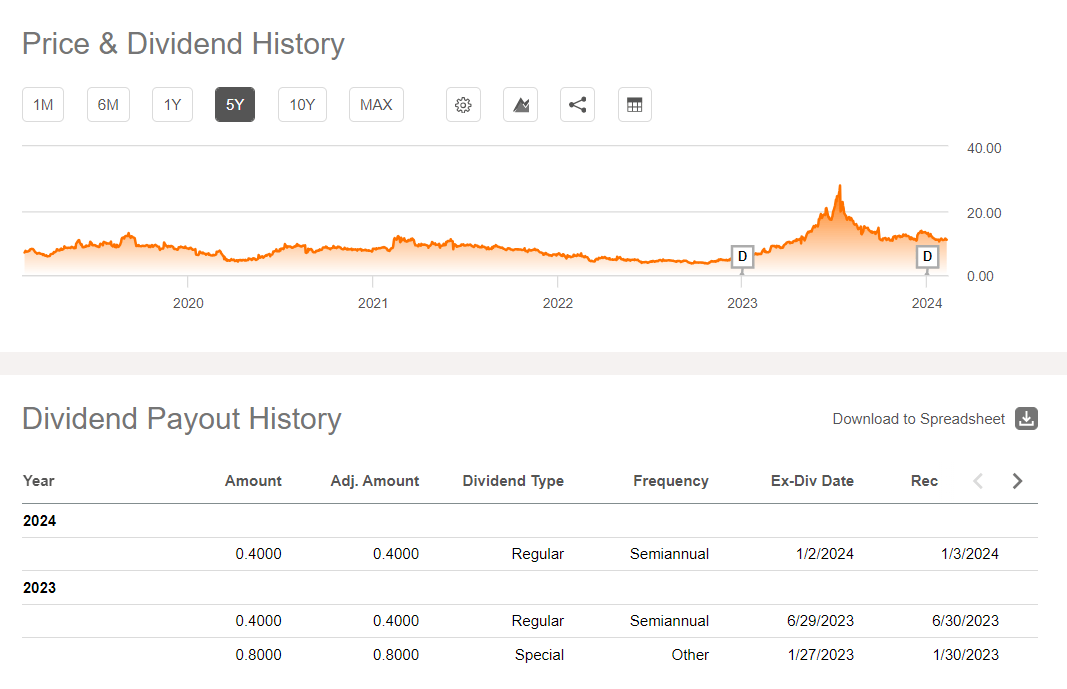Click the area chart type icon
This screenshot has height=689, width=1067.
click(520, 105)
